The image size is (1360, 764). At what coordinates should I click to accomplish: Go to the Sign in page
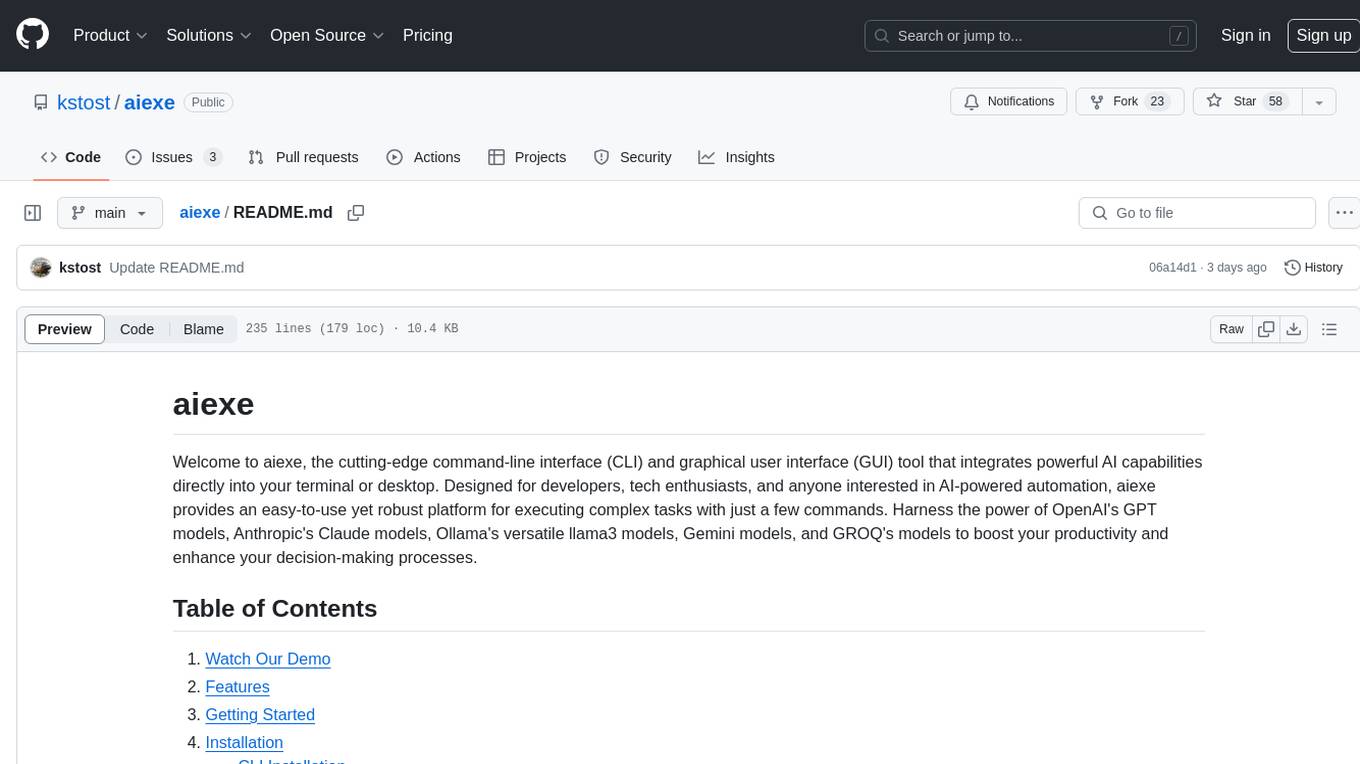1245,35
